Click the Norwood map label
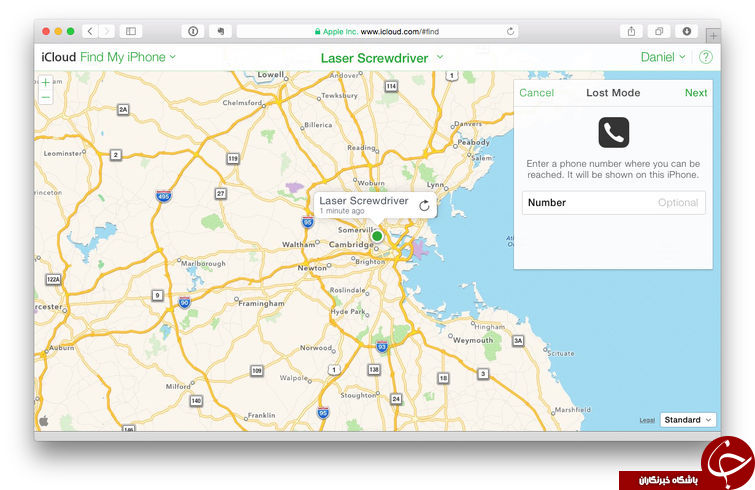The width and height of the screenshot is (755, 490). pos(316,348)
